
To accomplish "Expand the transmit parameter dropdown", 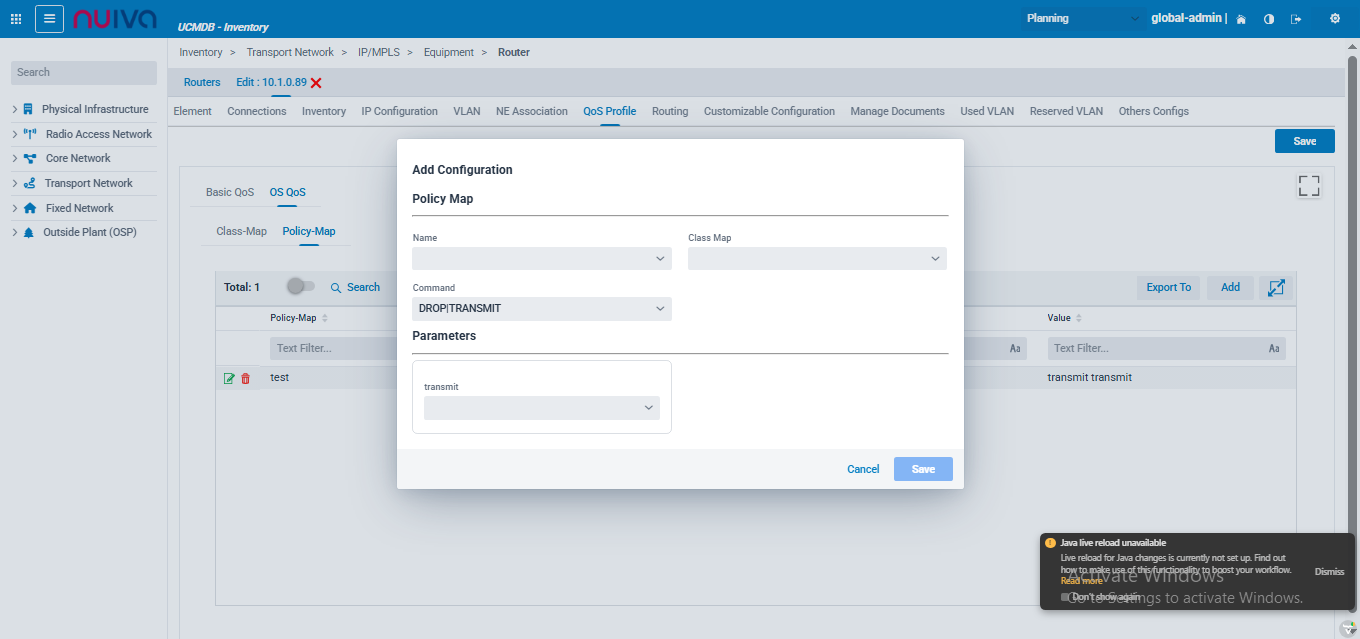I will pyautogui.click(x=541, y=408).
